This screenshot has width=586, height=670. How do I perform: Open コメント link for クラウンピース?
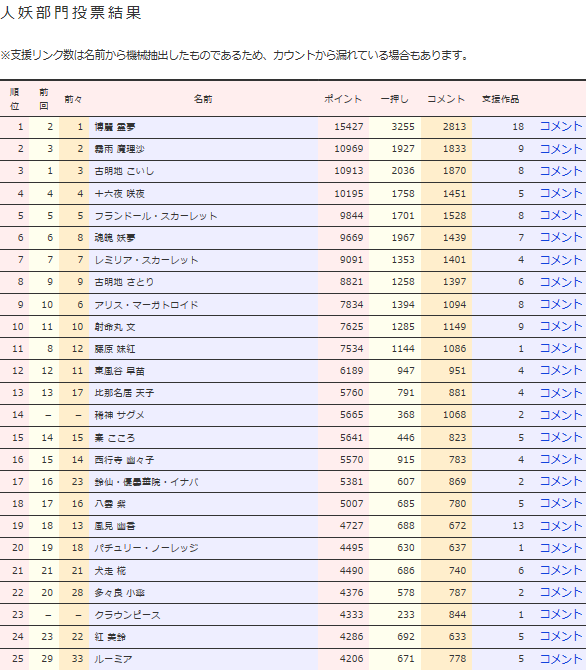tap(561, 614)
